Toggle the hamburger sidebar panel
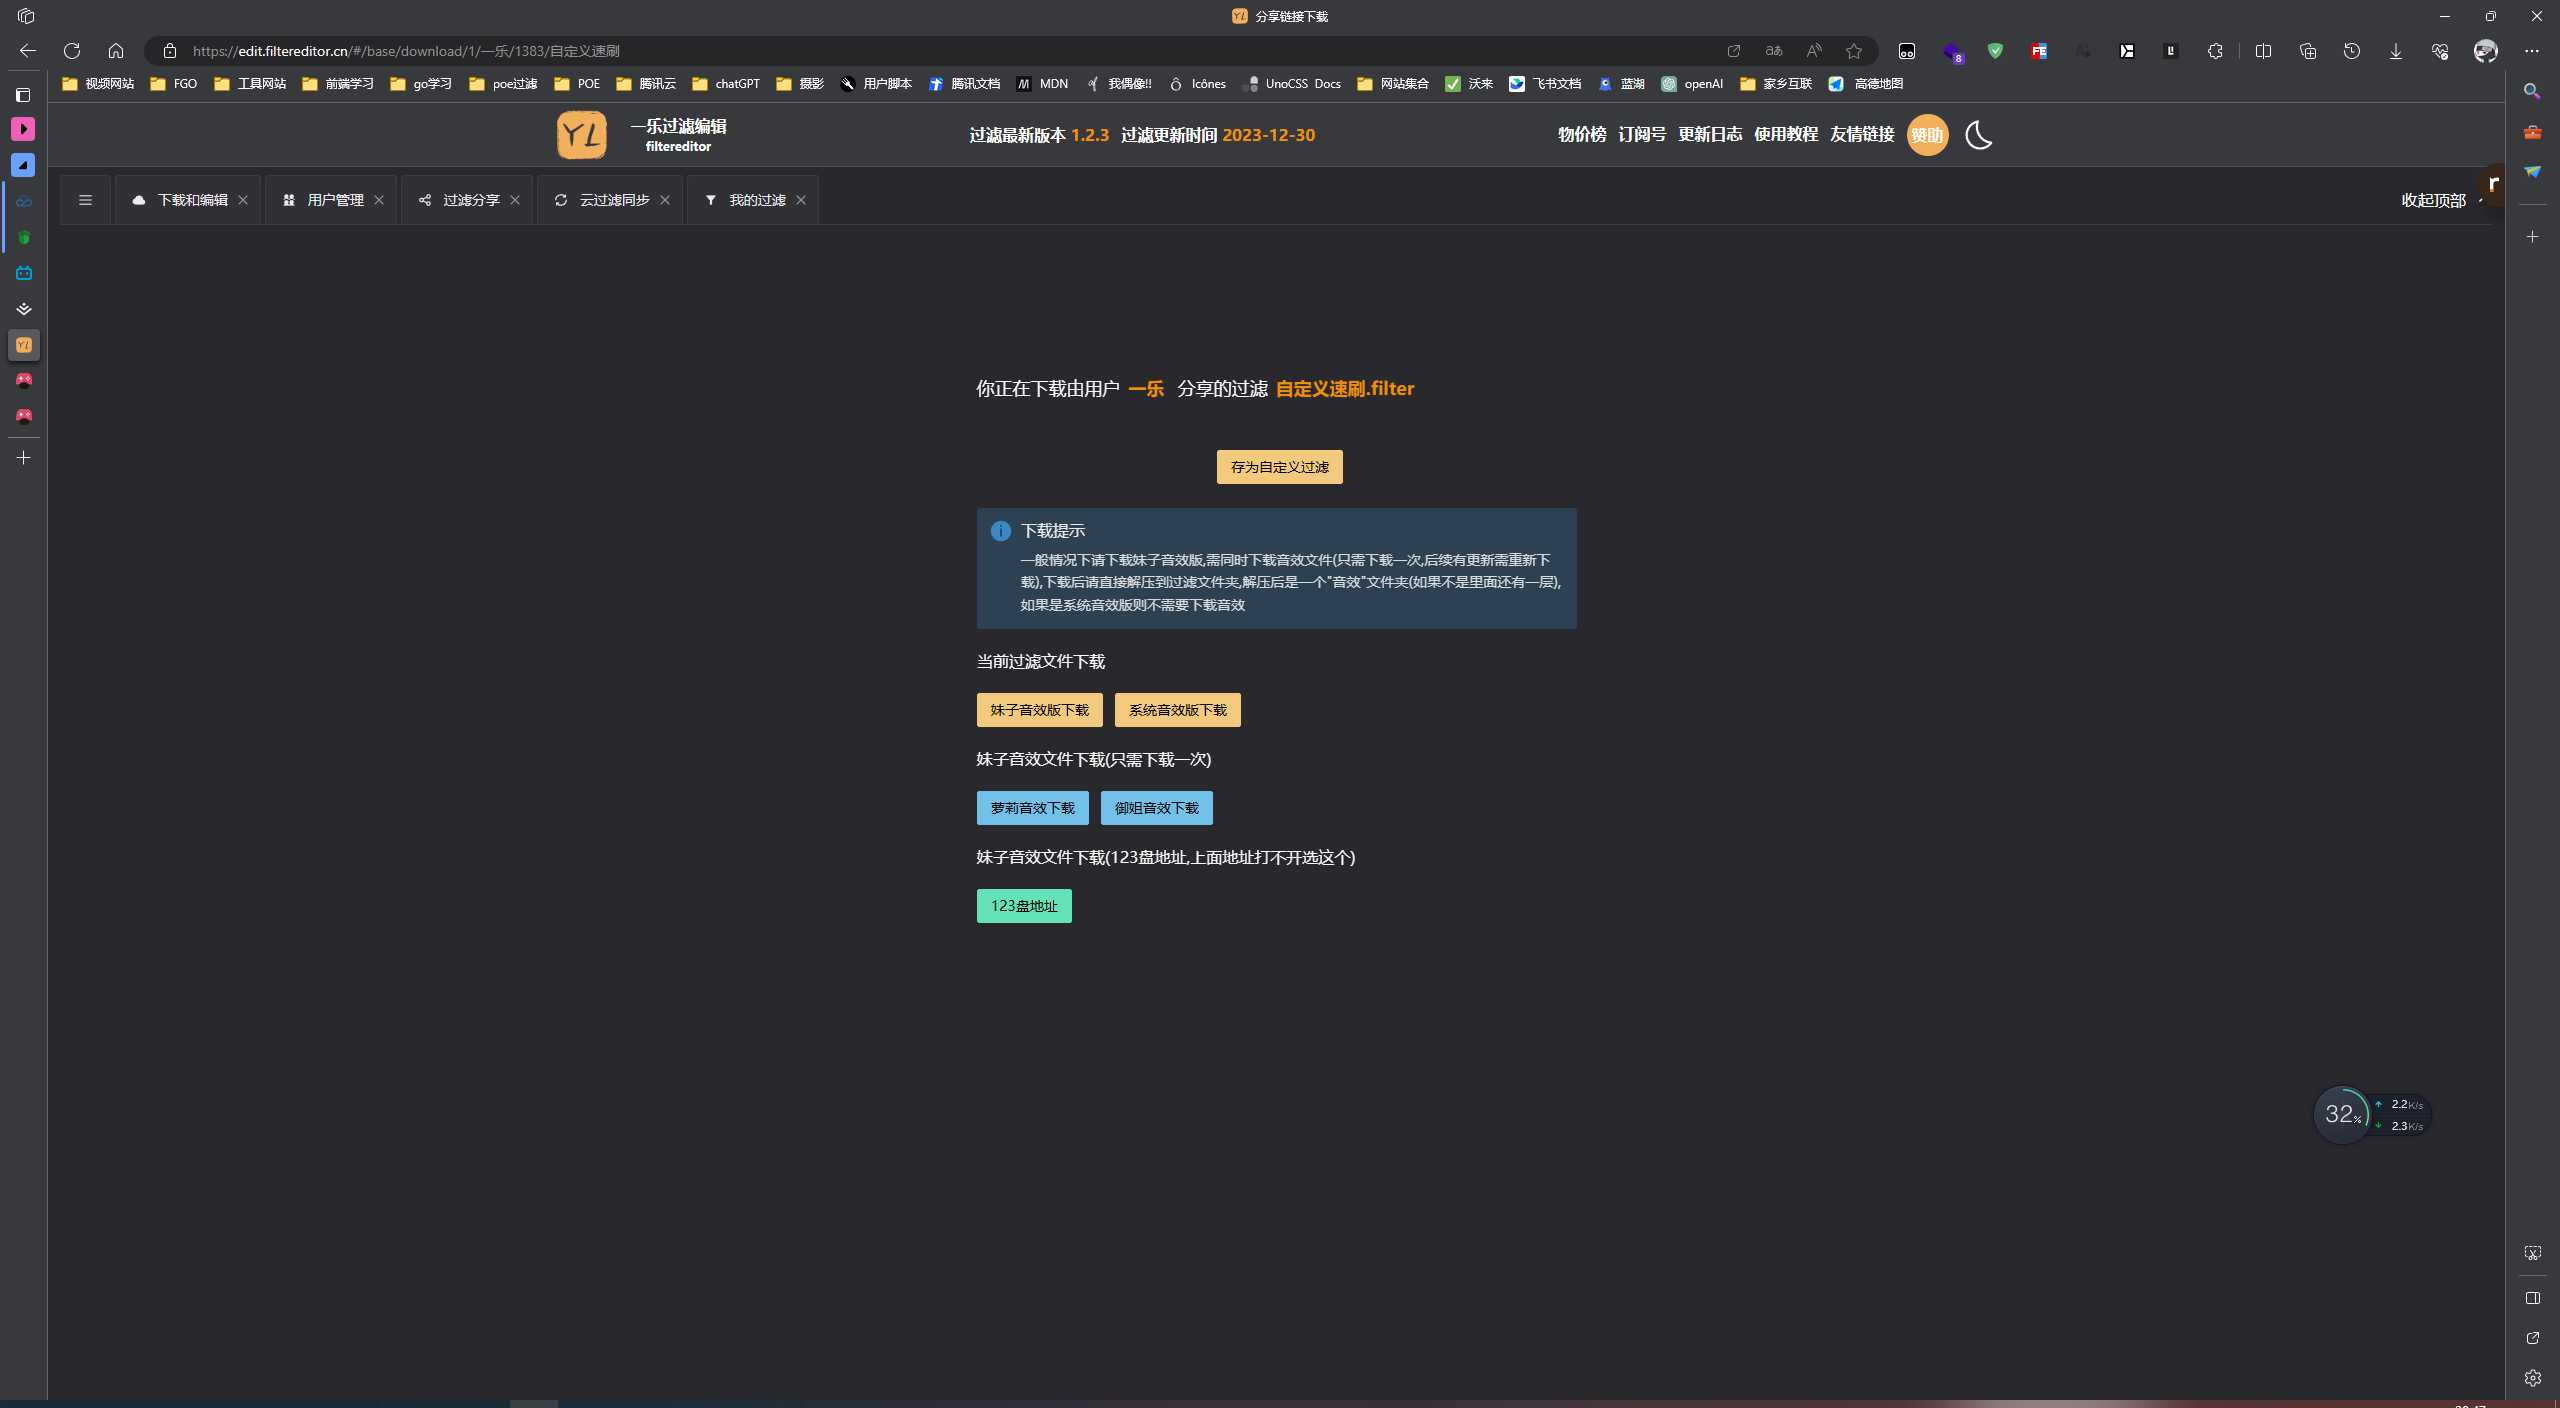The image size is (2560, 1408). tap(84, 199)
